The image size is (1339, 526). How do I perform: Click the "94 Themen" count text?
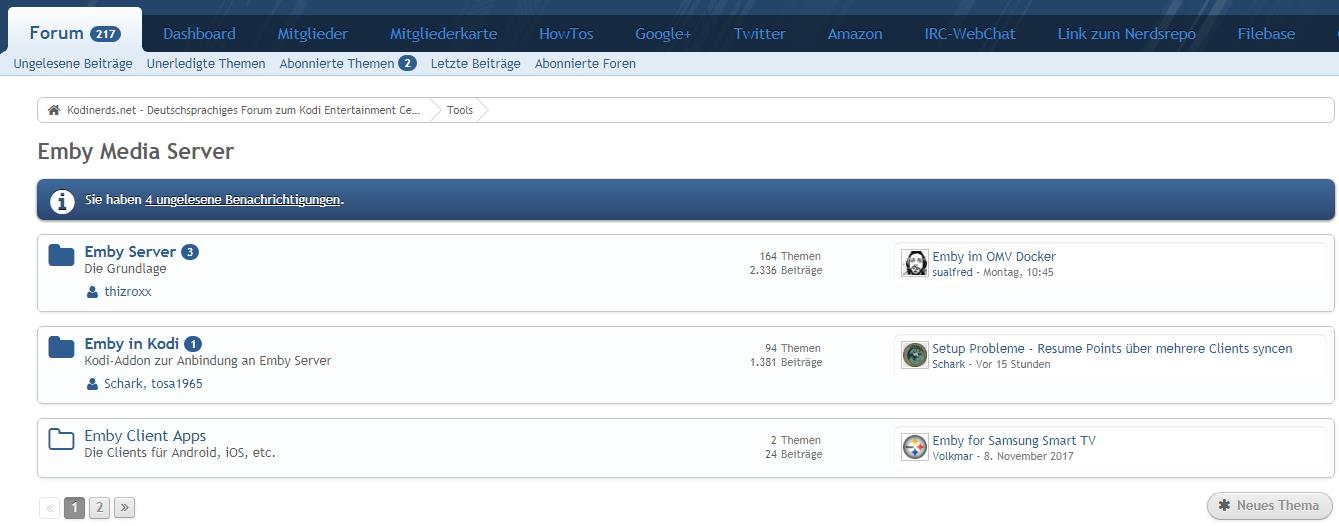pos(793,348)
